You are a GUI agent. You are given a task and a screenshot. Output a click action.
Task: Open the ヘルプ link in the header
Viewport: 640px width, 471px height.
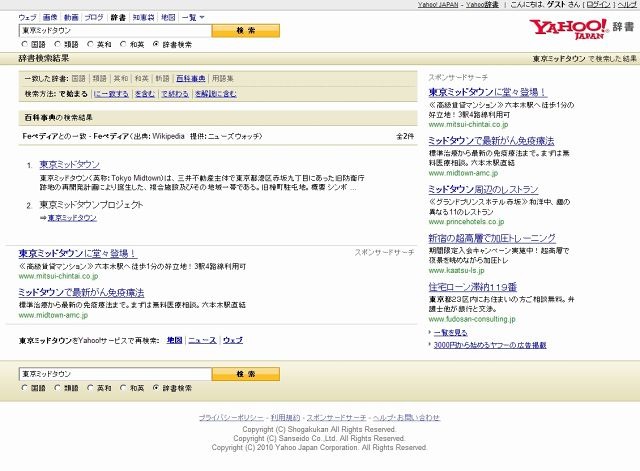coord(627,4)
